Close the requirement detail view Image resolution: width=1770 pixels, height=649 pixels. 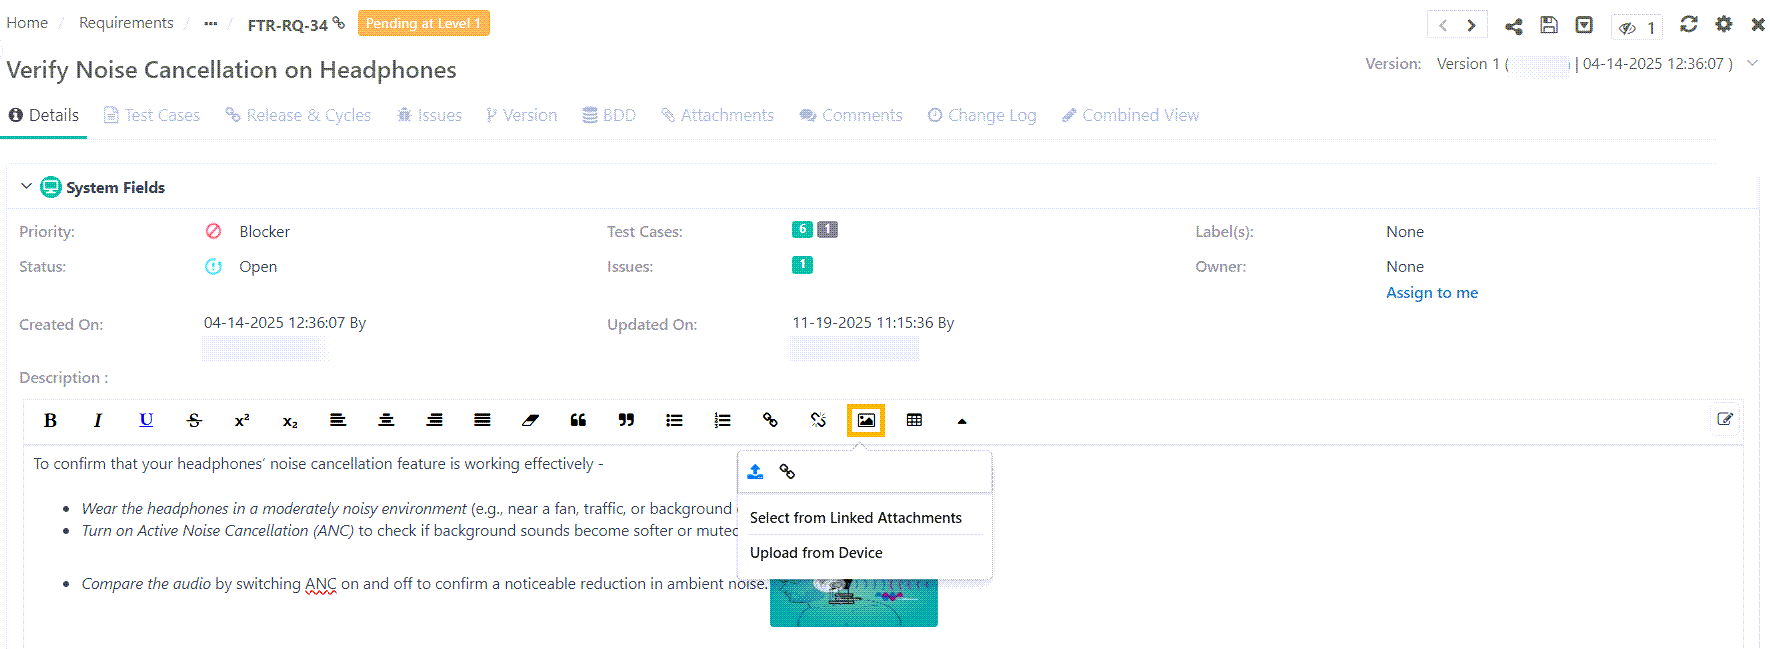(x=1758, y=24)
